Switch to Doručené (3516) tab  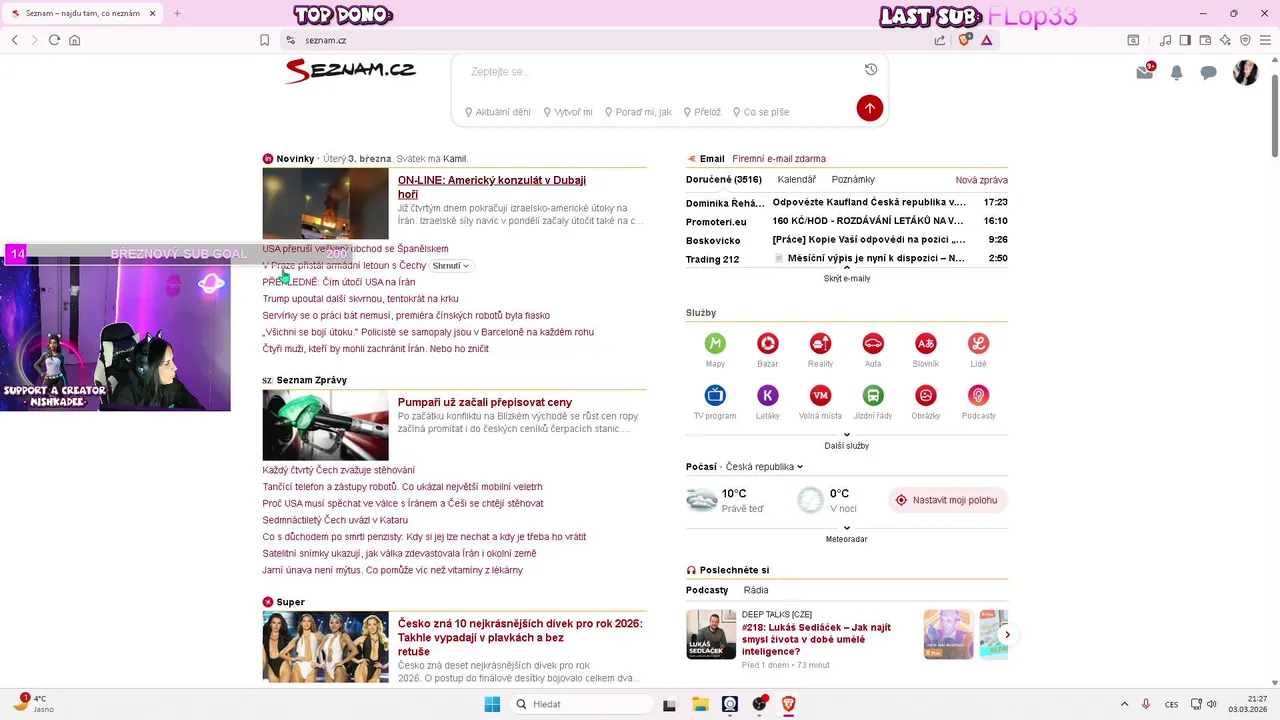coord(724,180)
